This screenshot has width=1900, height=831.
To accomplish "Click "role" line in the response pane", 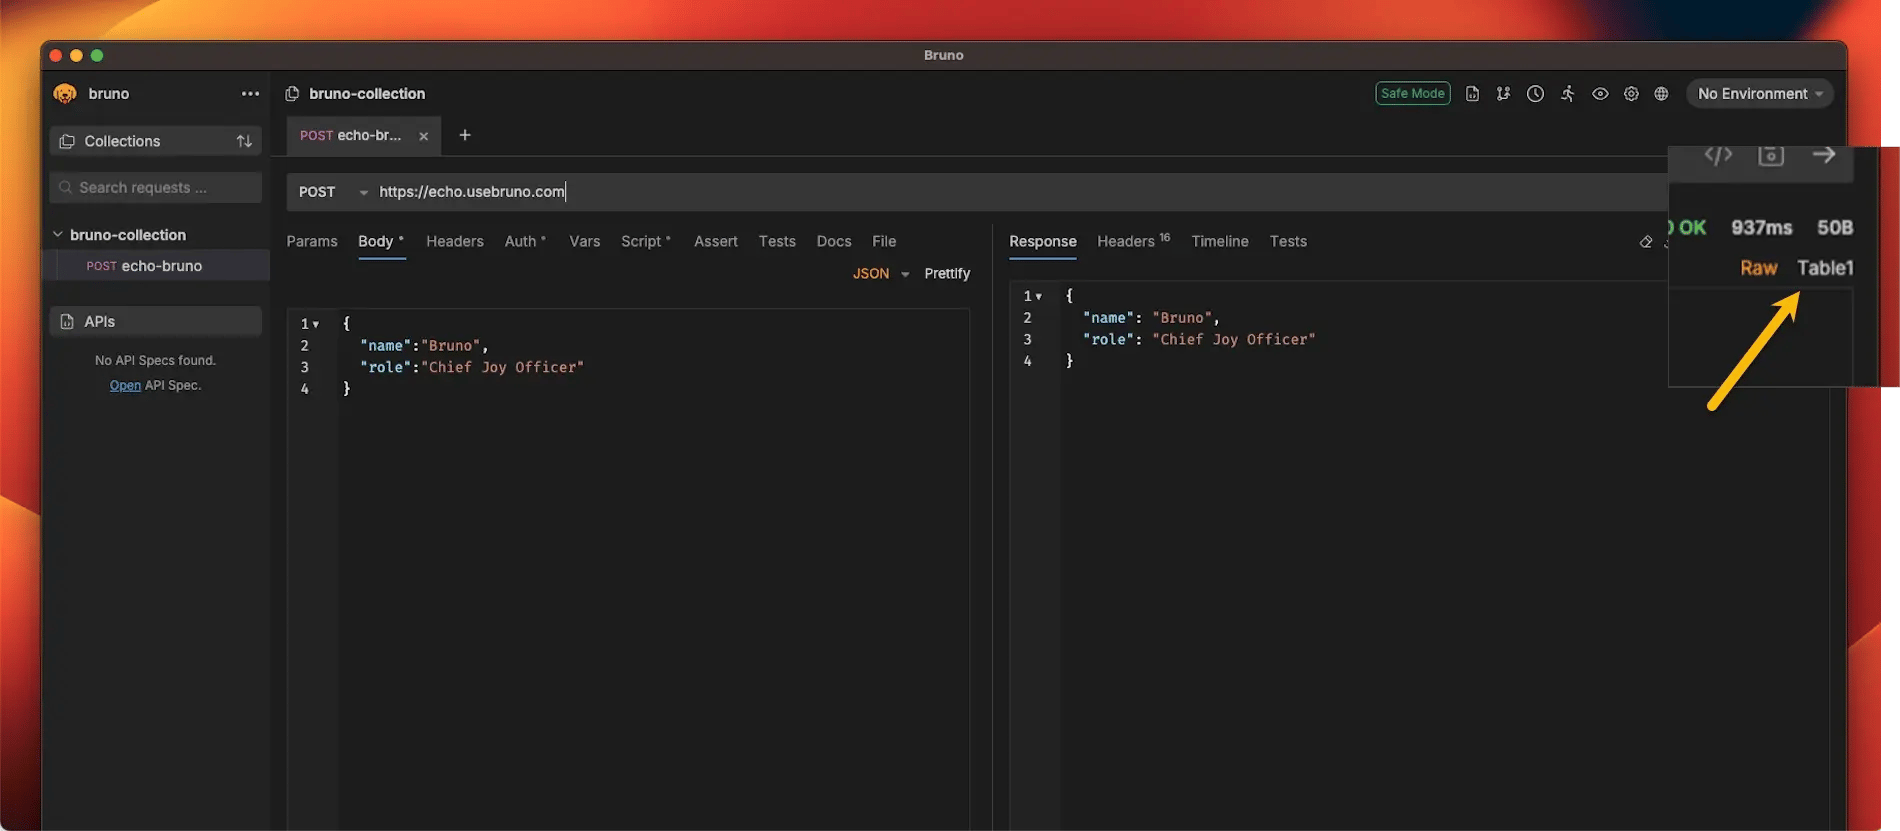I will tap(1199, 340).
